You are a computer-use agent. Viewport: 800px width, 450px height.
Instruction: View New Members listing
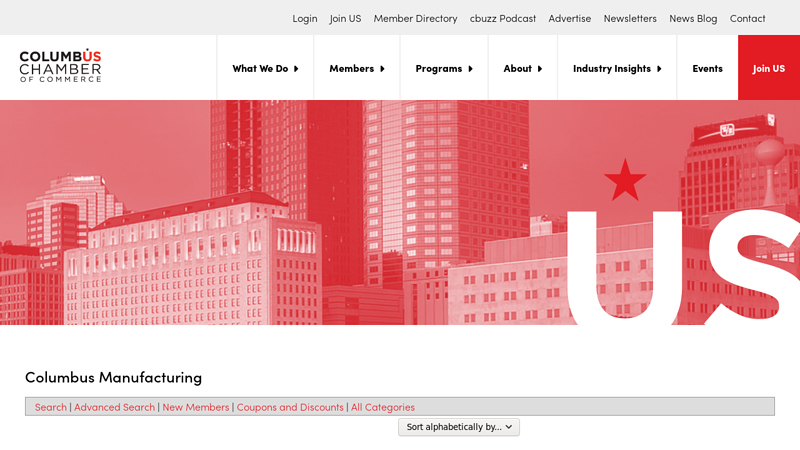click(x=196, y=407)
